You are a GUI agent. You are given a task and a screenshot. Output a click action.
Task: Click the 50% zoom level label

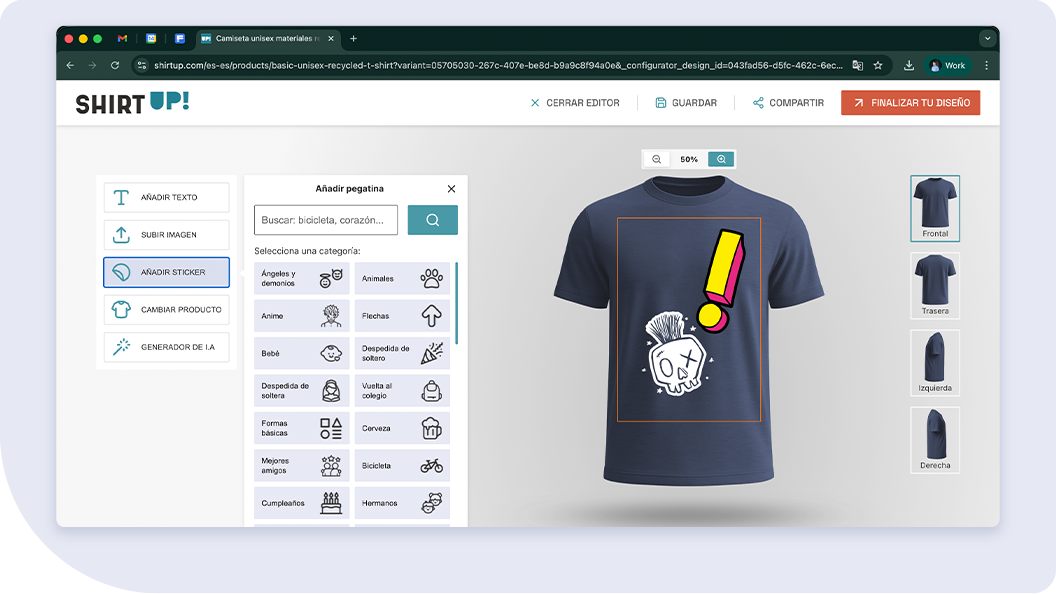pyautogui.click(x=688, y=160)
